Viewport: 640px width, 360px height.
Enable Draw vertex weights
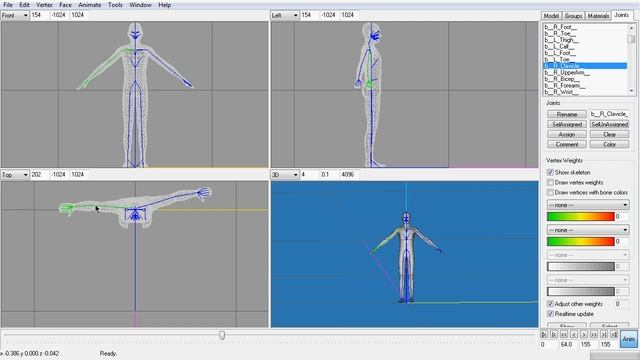coord(550,182)
